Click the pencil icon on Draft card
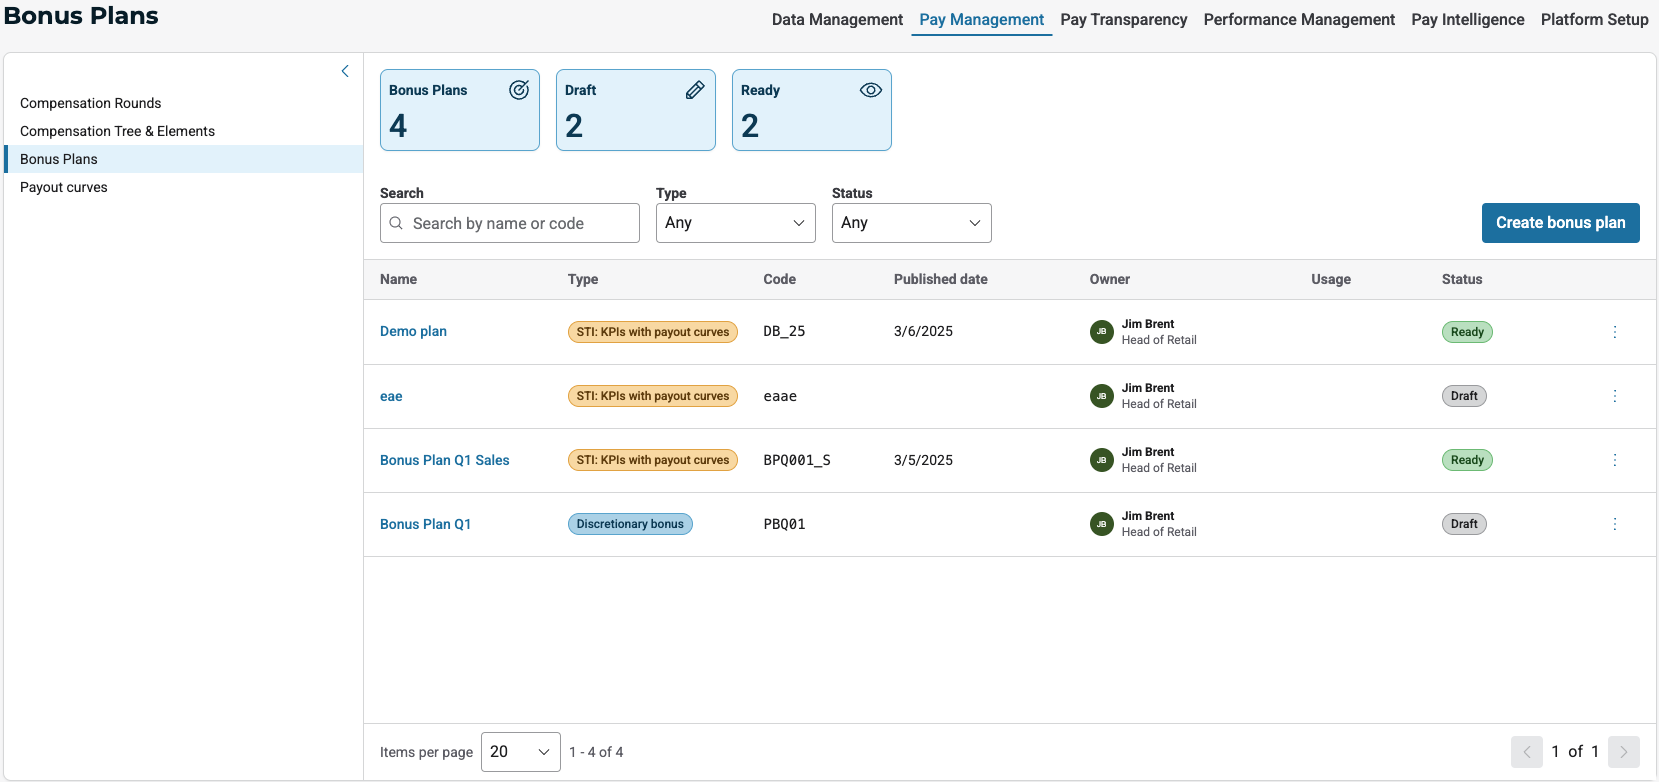Viewport: 1659px width, 782px height. click(695, 90)
